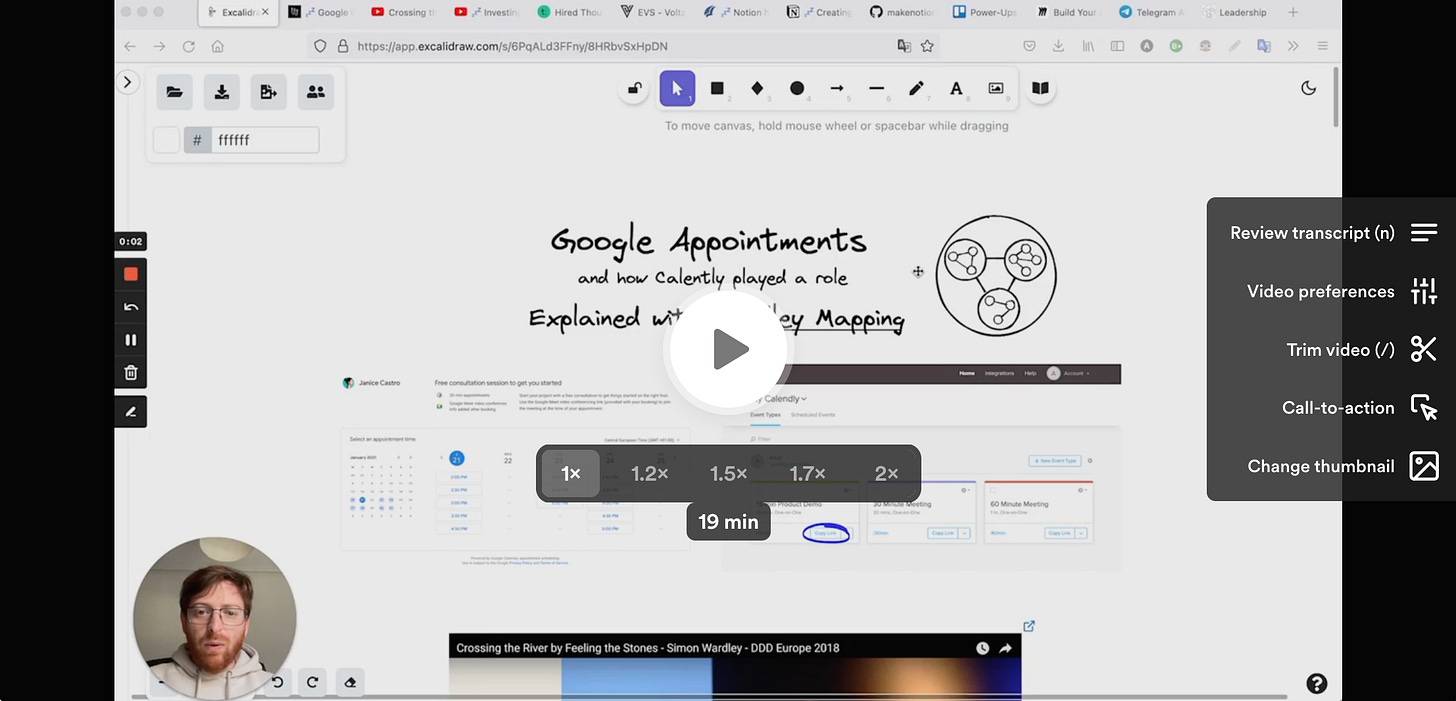Select the freedraw pencil tool

coord(916,89)
